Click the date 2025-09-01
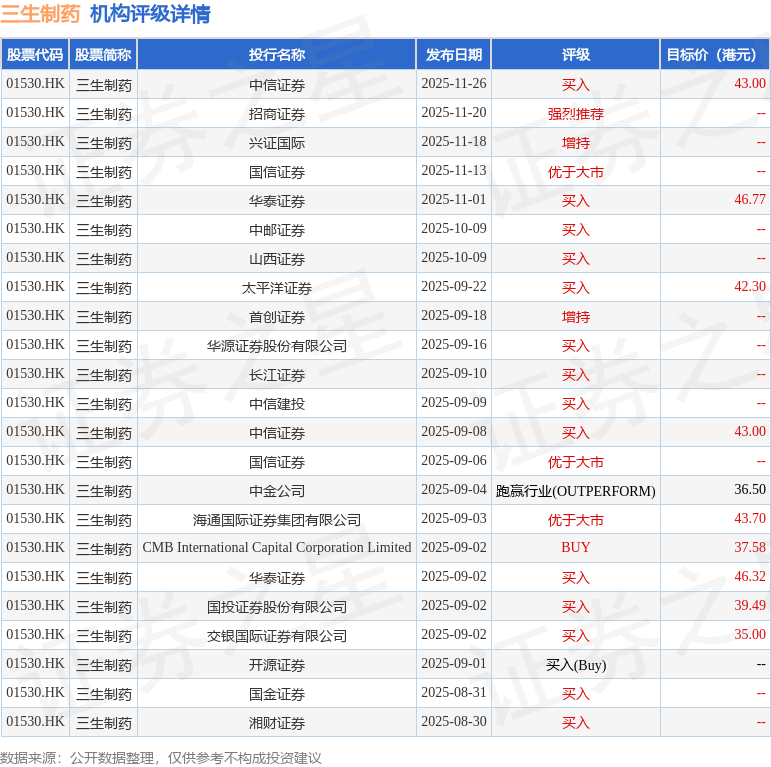Viewport: 771px width, 767px height. pos(454,664)
